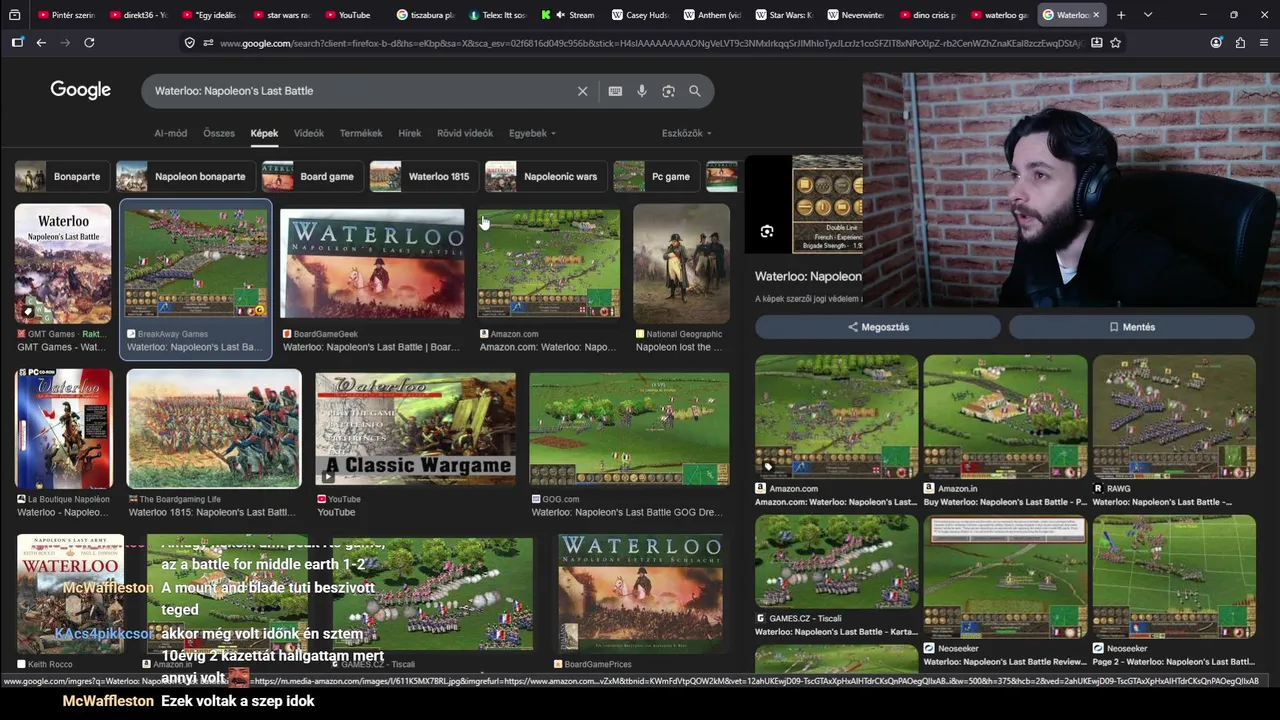The image size is (1280, 720).
Task: Open the AI-mód search tab
Action: pos(170,133)
